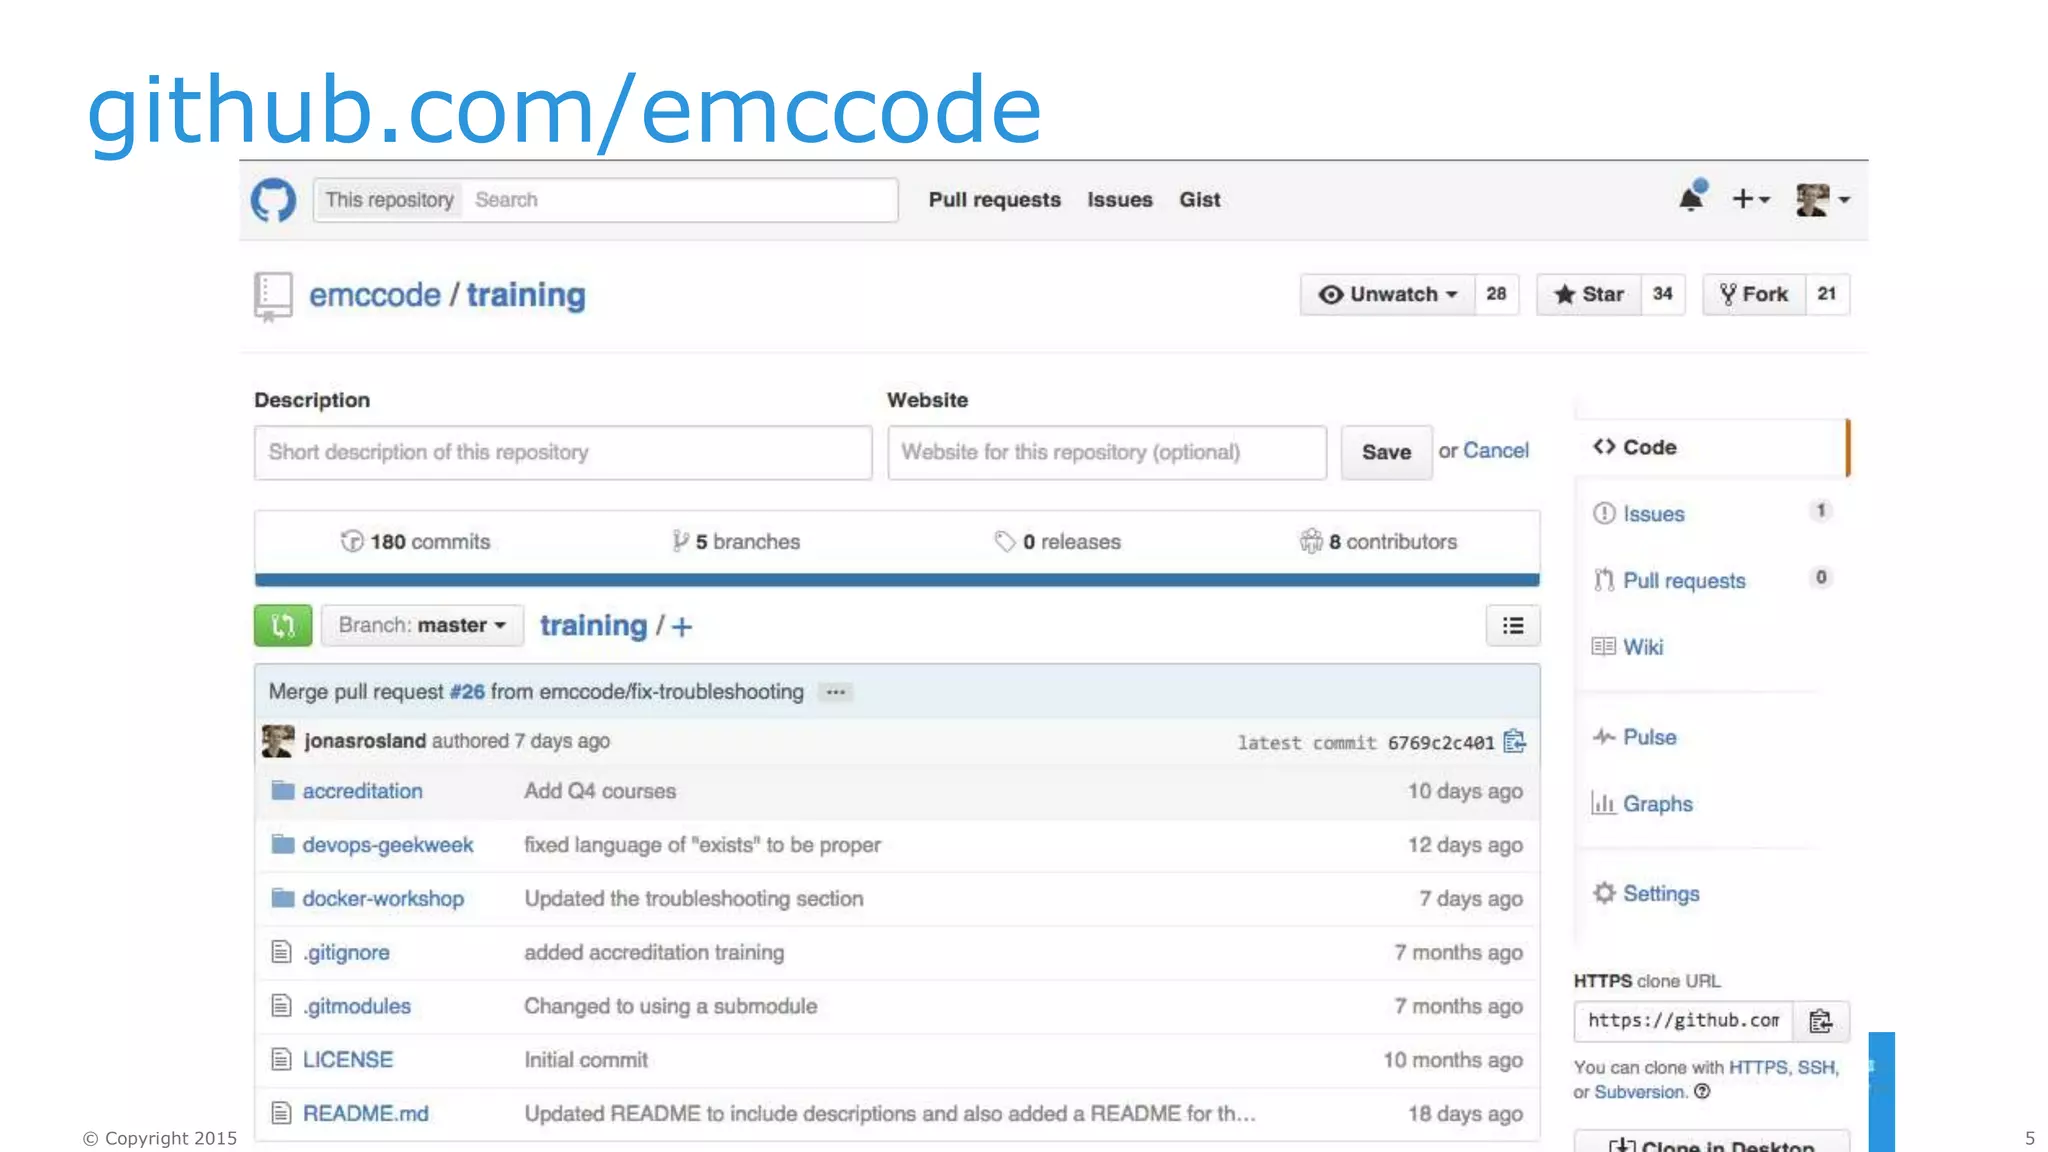
Task: Star the training repository
Action: pyautogui.click(x=1588, y=294)
